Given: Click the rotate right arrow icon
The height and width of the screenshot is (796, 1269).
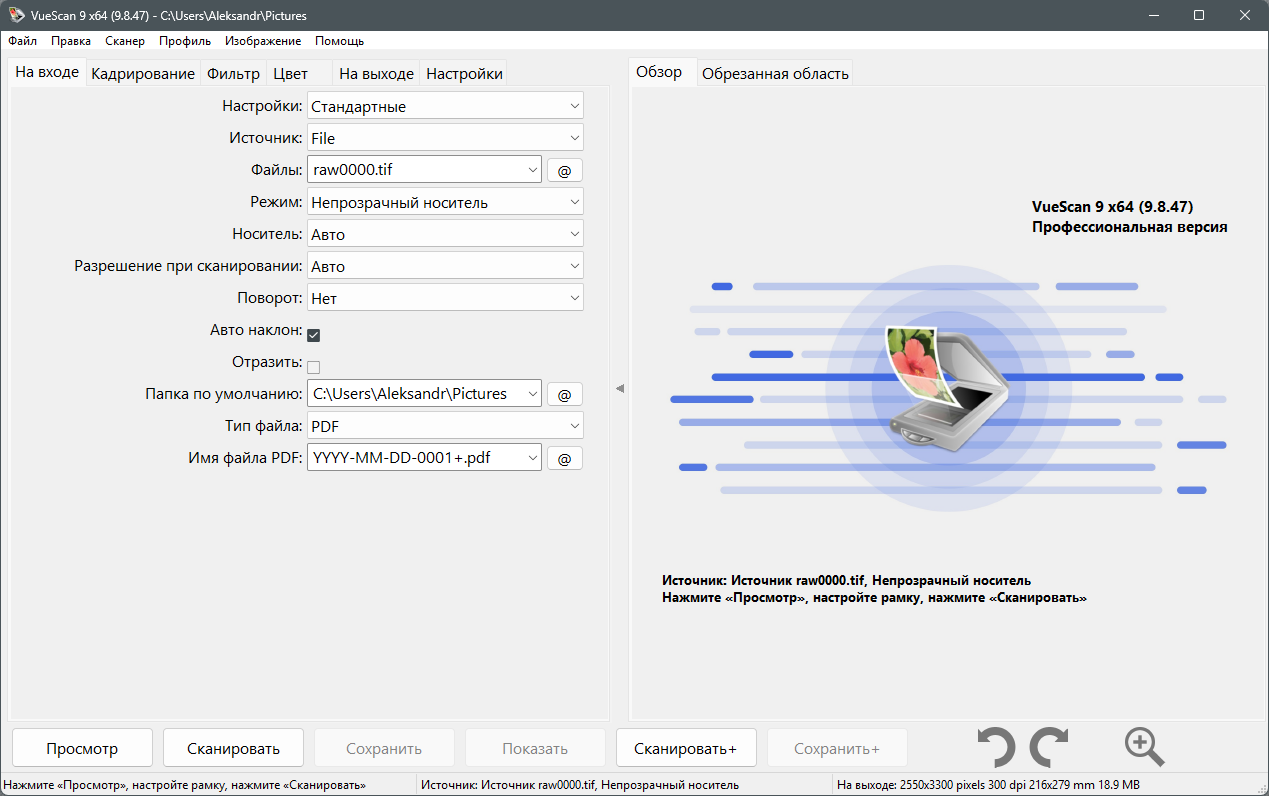Looking at the screenshot, I should point(1049,747).
